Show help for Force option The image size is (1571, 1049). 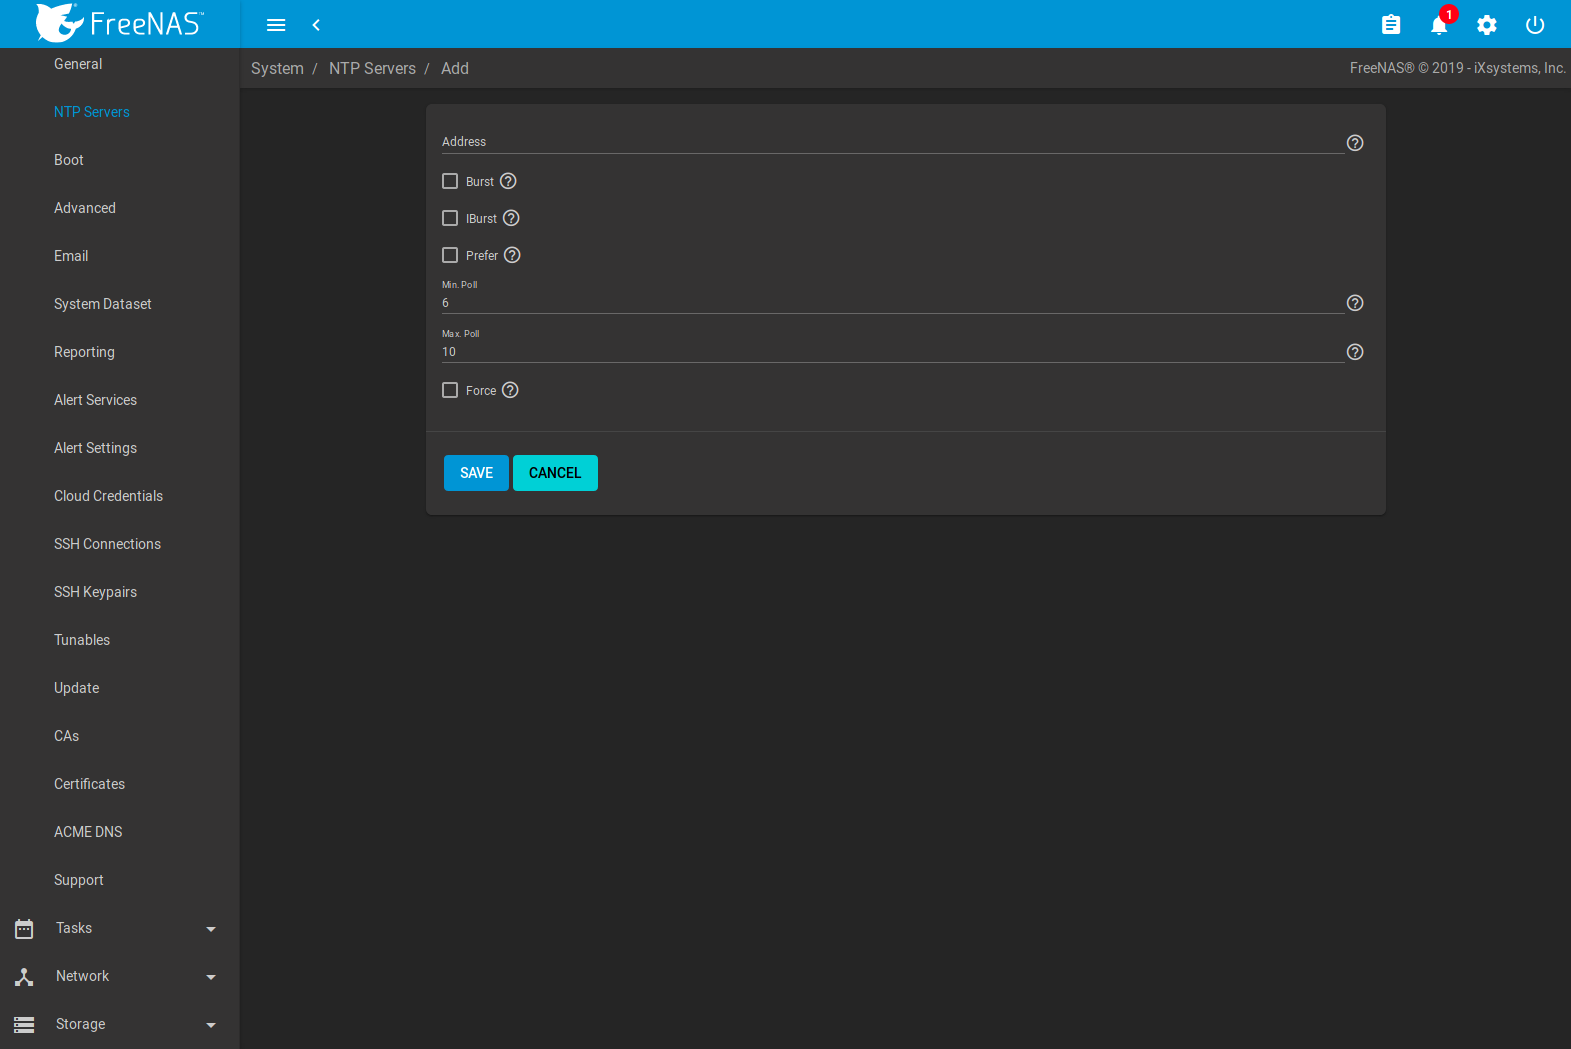coord(510,390)
